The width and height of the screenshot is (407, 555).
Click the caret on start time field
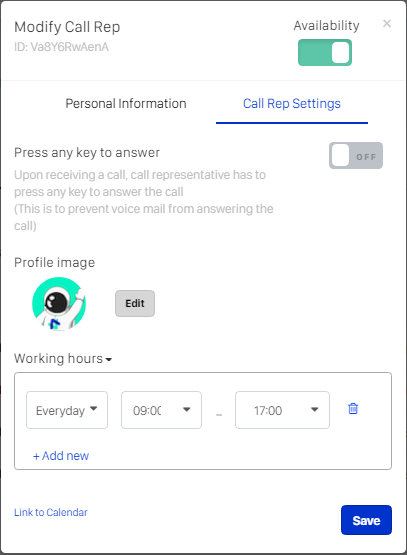coord(187,410)
